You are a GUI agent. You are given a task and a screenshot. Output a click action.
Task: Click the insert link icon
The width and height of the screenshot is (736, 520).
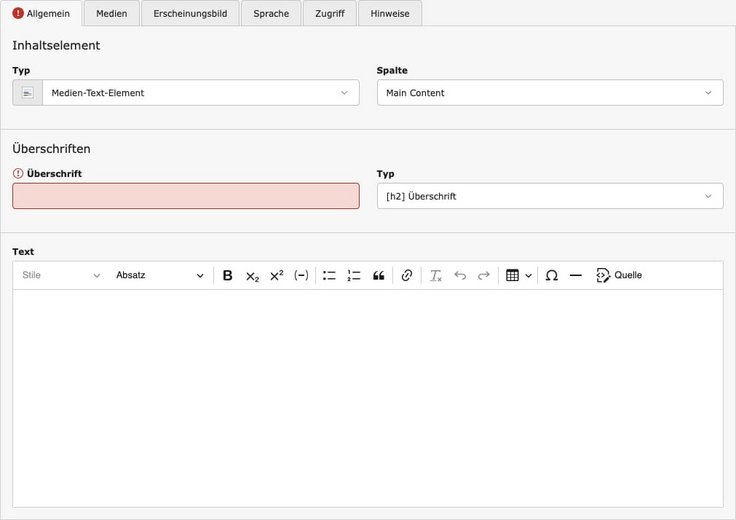[x=406, y=276]
